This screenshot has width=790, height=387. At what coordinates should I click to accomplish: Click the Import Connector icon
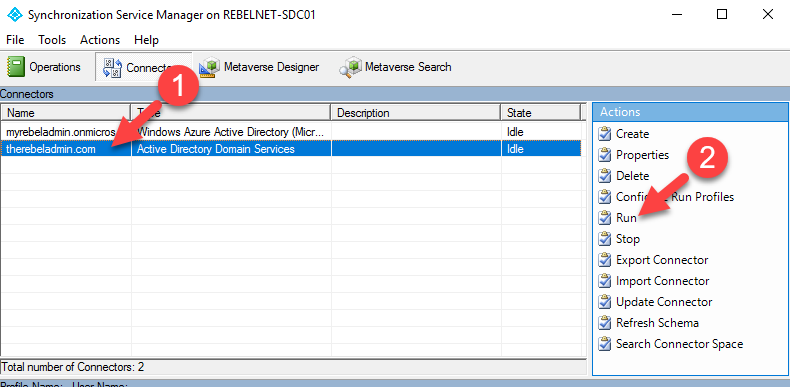tap(604, 281)
